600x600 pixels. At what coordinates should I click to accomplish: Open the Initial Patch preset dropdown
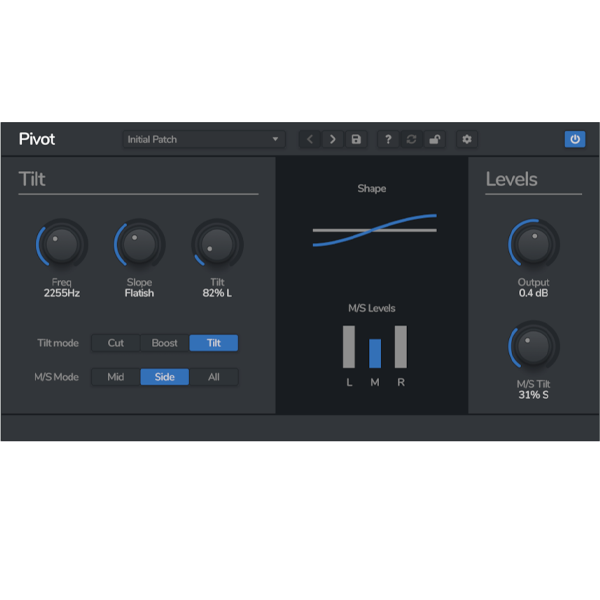pyautogui.click(x=204, y=139)
